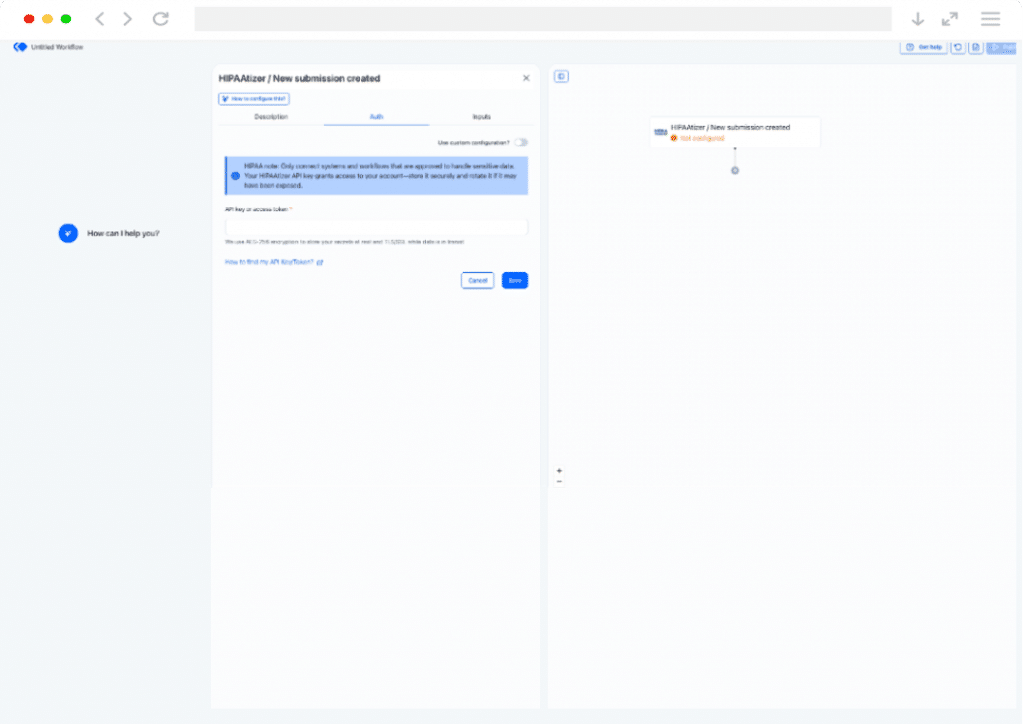Click the app logo next to Untitled Workflow
The width and height of the screenshot is (1024, 724).
point(18,46)
